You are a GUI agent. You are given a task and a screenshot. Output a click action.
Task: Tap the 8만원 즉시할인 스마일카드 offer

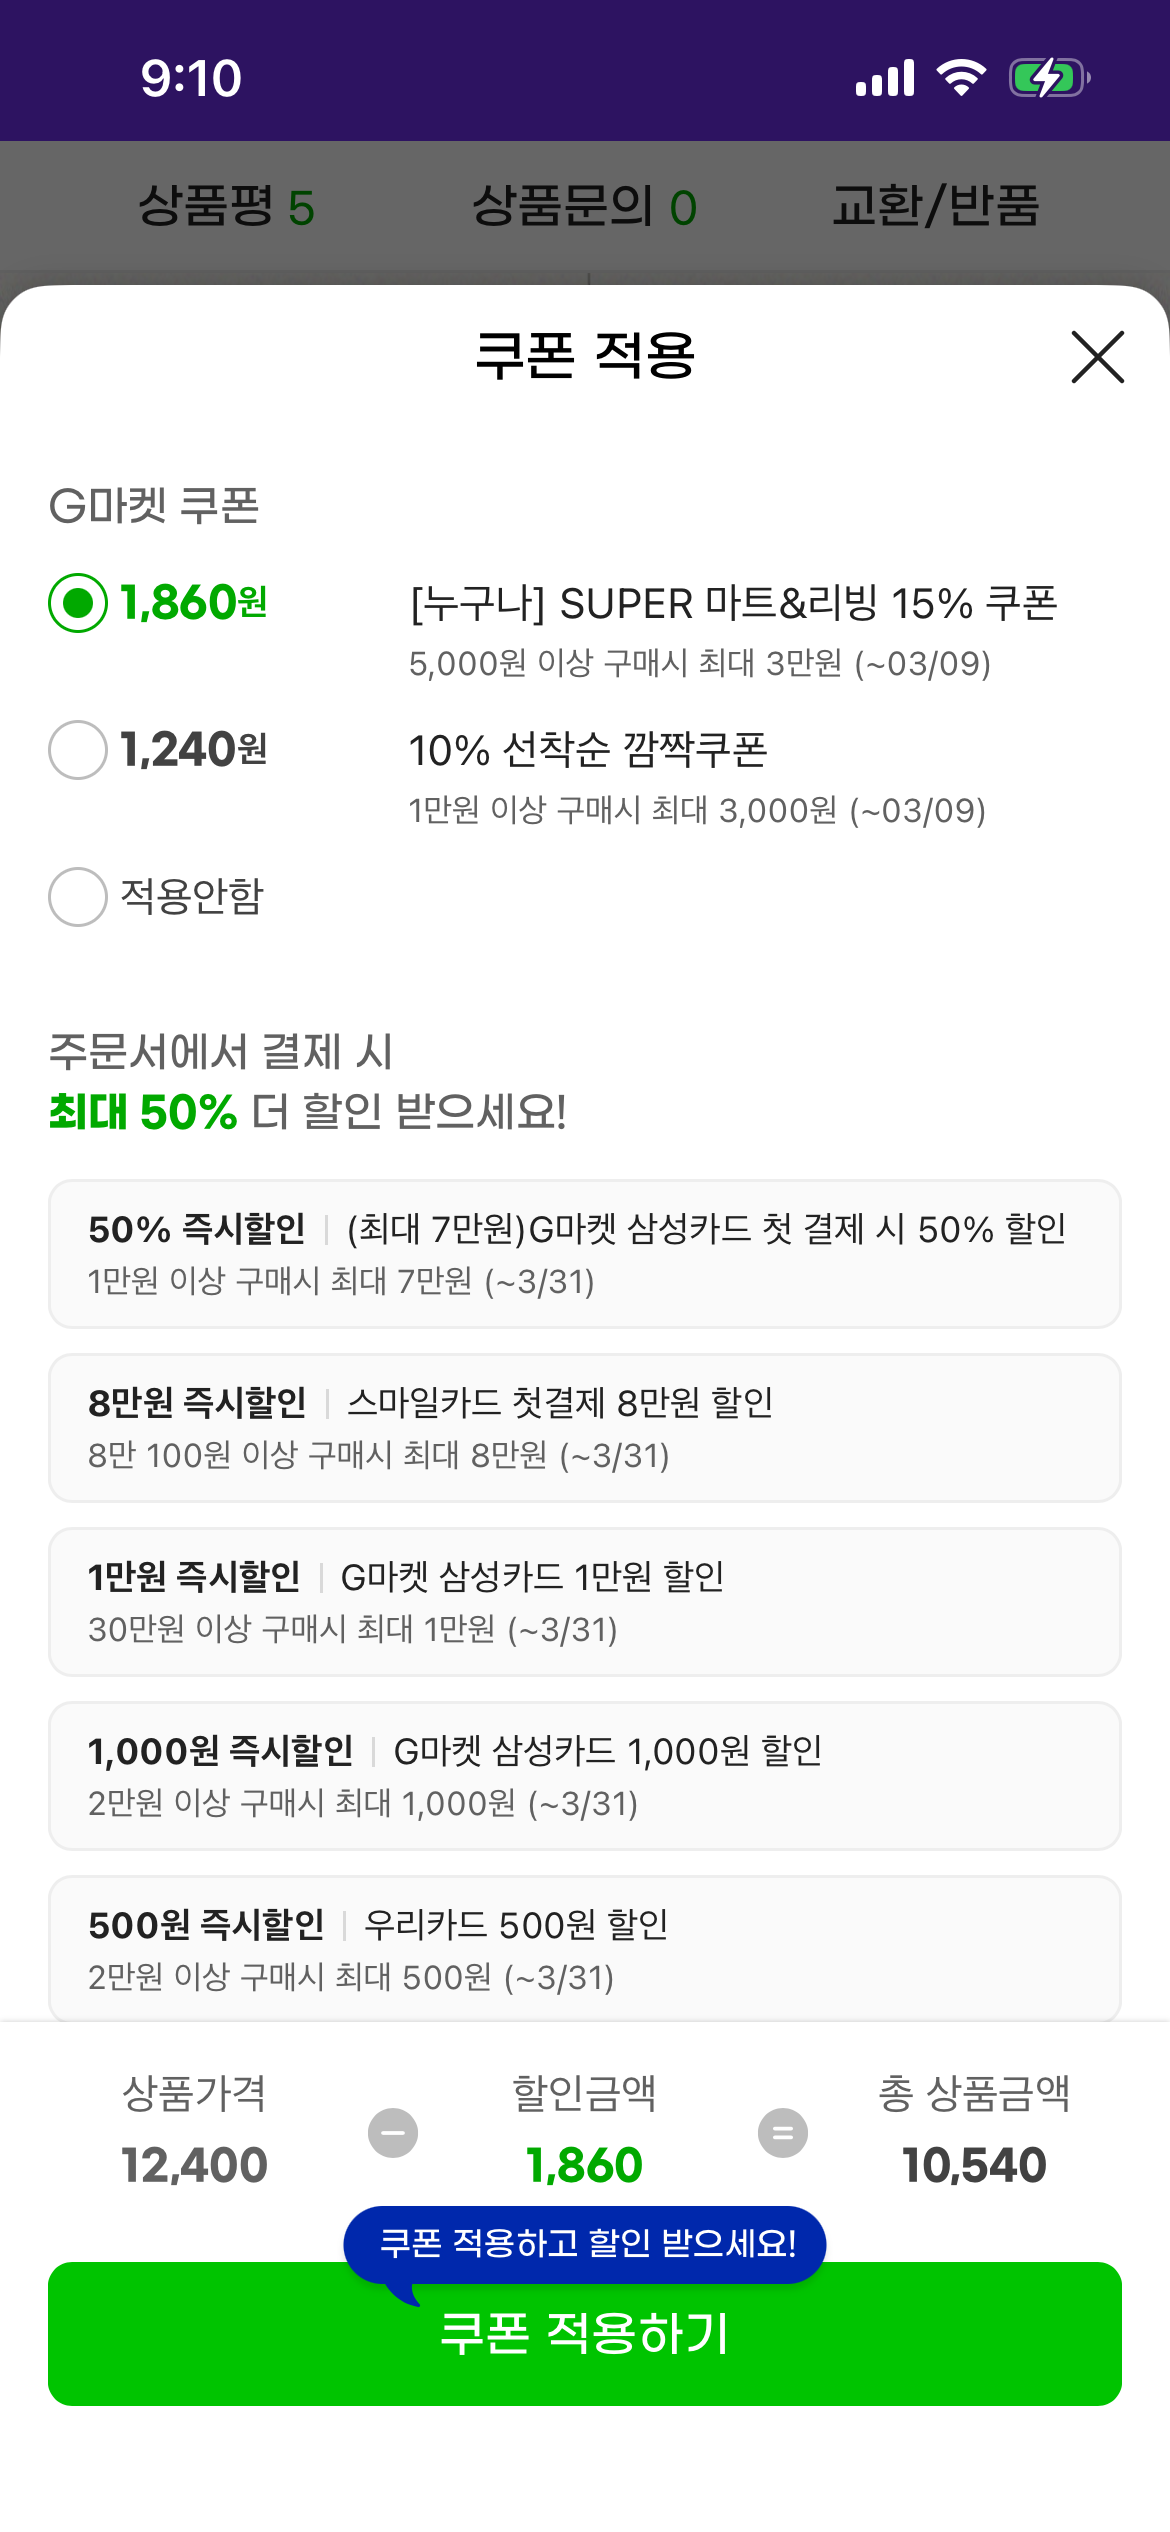tap(585, 1428)
